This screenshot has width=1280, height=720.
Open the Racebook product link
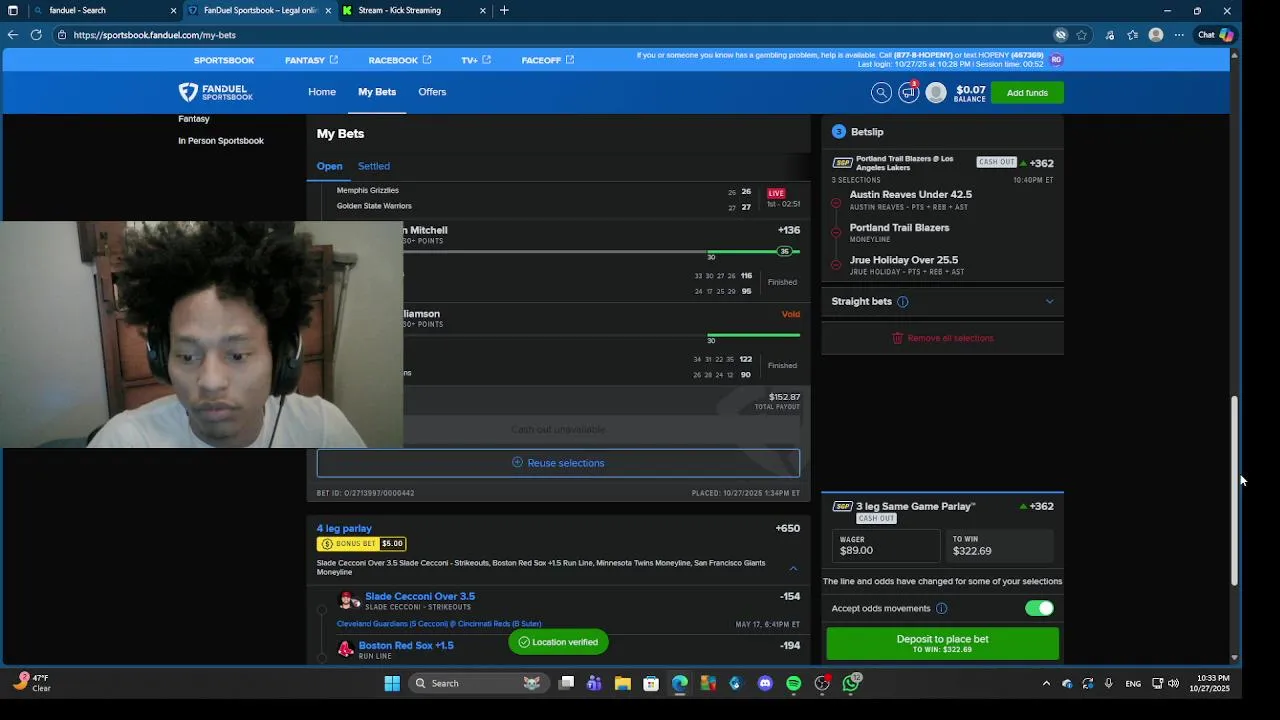pyautogui.click(x=400, y=60)
